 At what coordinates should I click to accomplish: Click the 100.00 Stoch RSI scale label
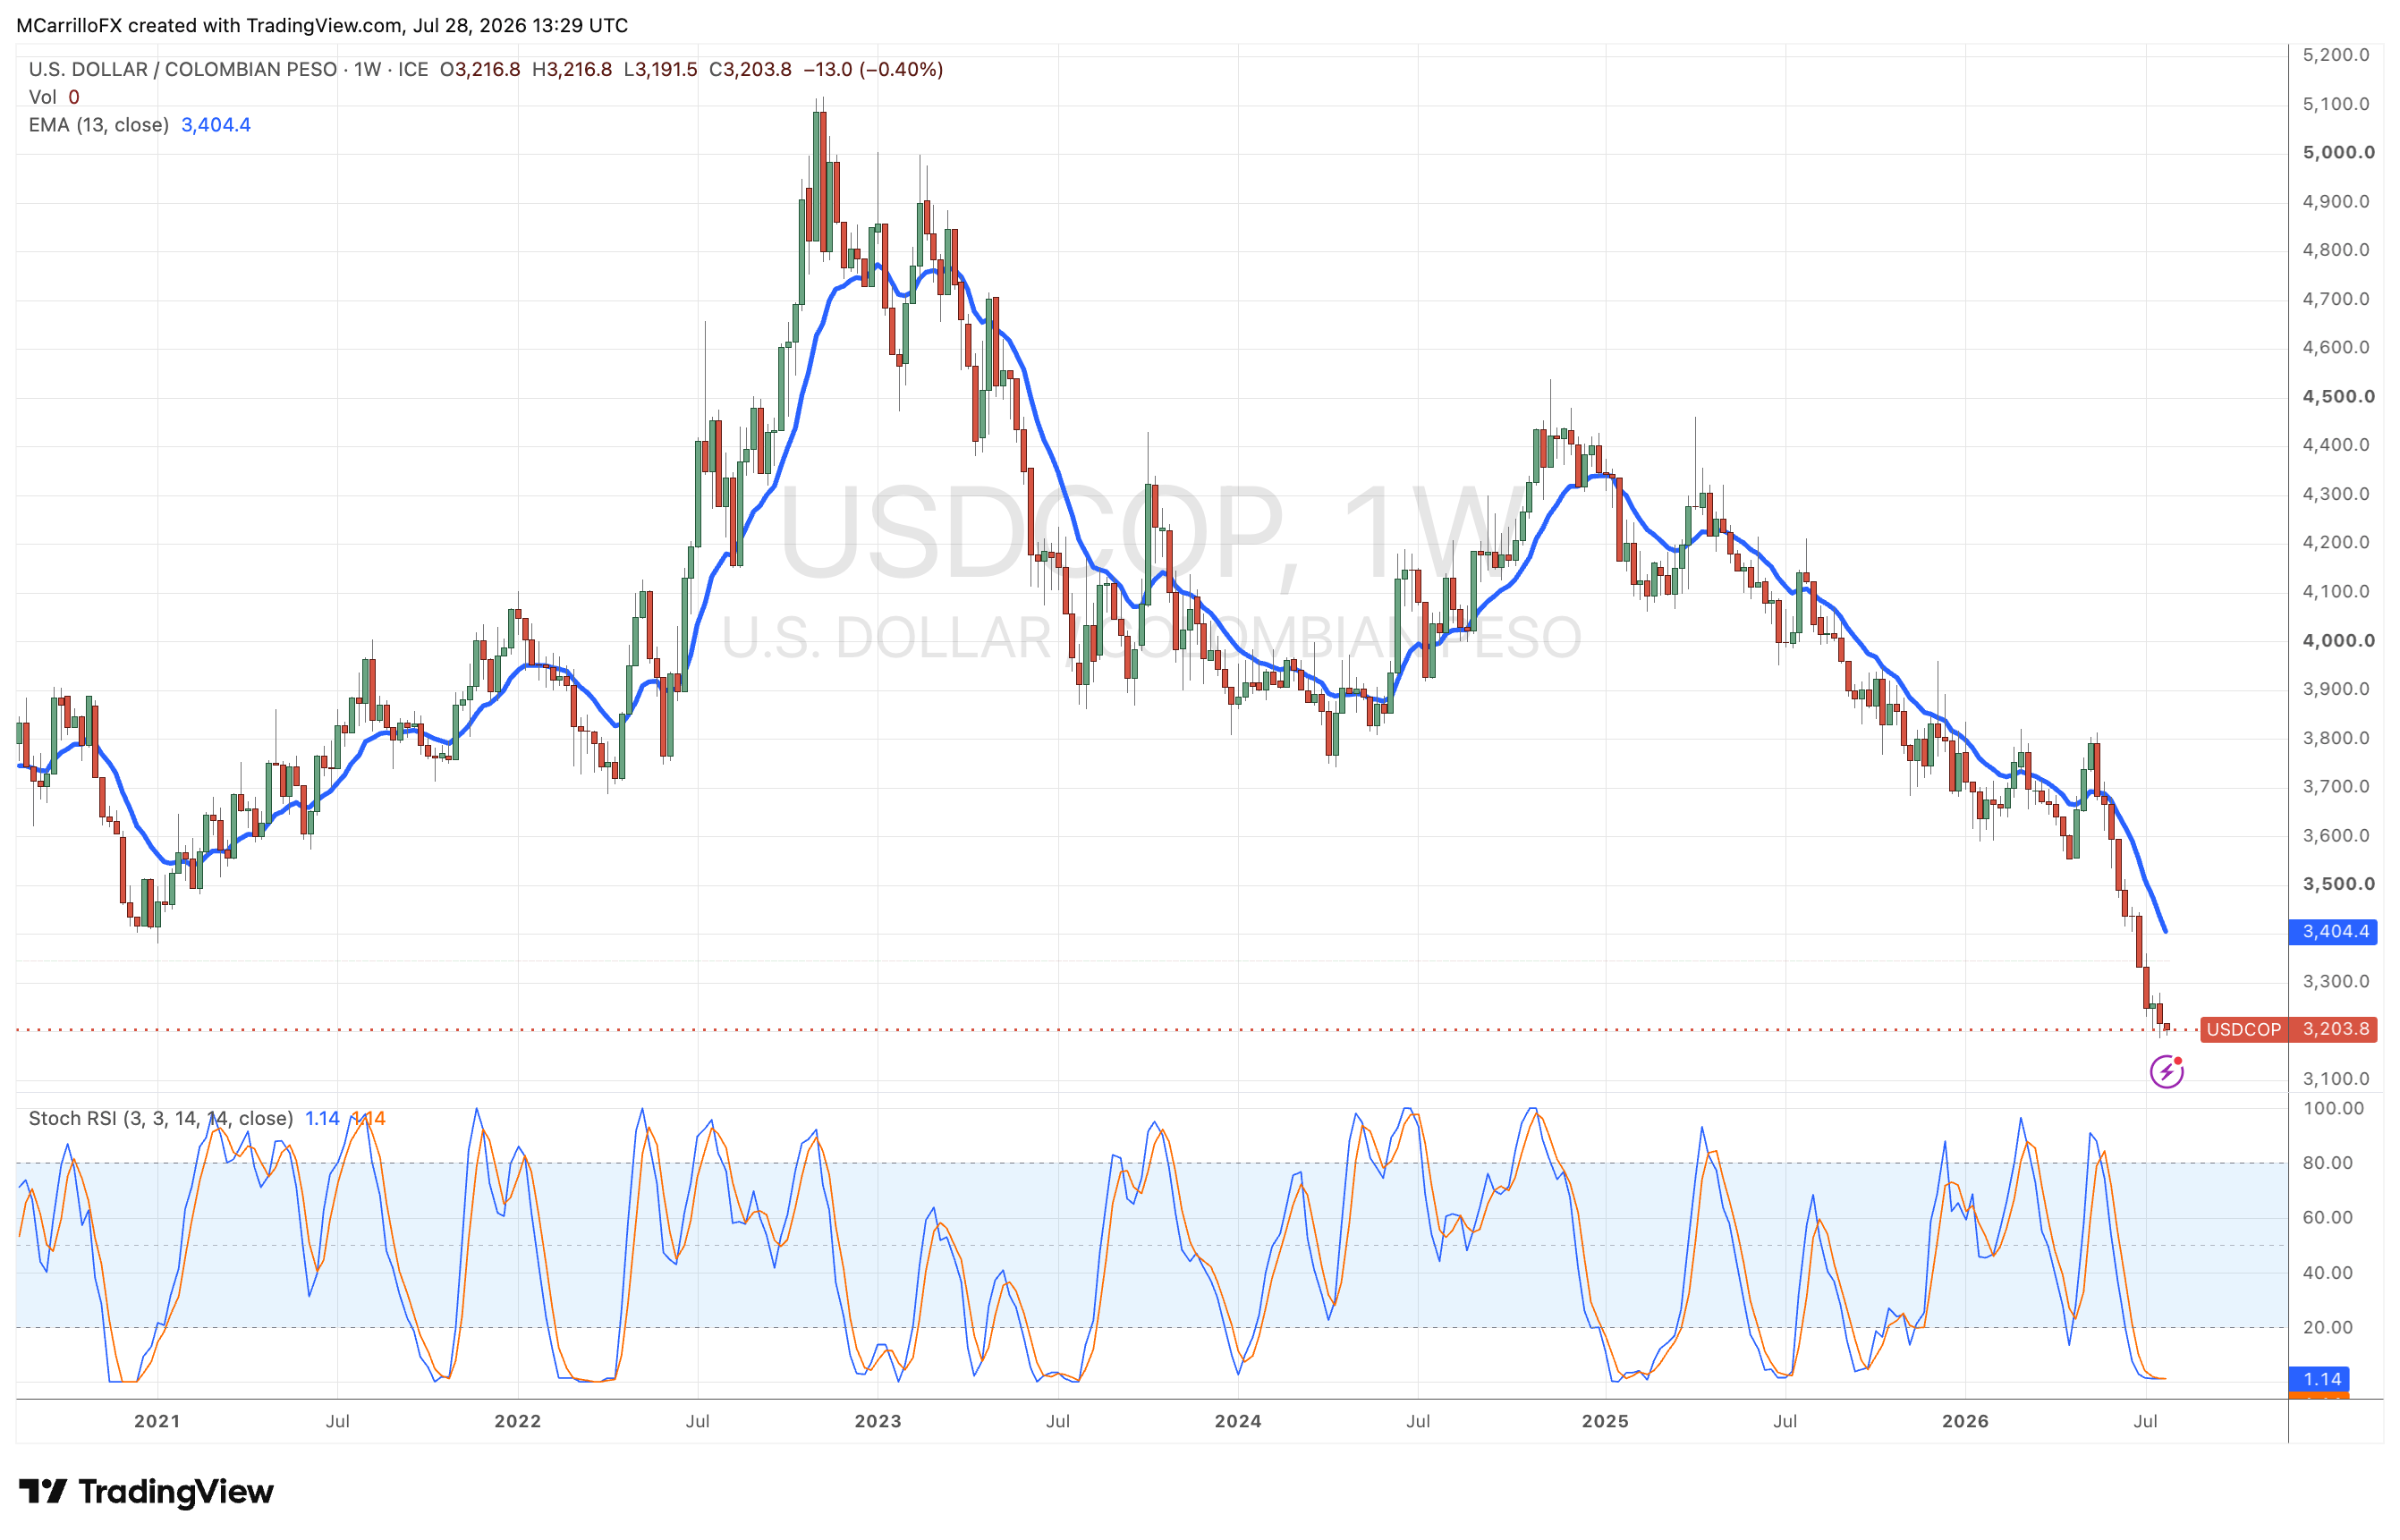point(2334,1108)
